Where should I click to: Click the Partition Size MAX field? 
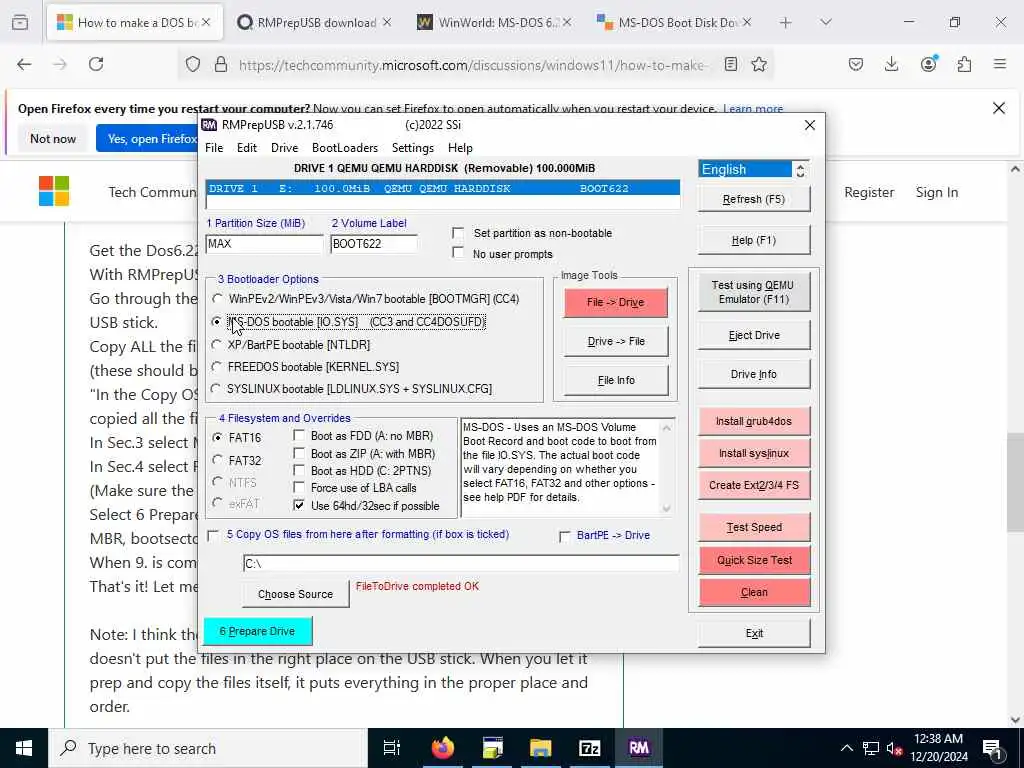click(x=264, y=244)
